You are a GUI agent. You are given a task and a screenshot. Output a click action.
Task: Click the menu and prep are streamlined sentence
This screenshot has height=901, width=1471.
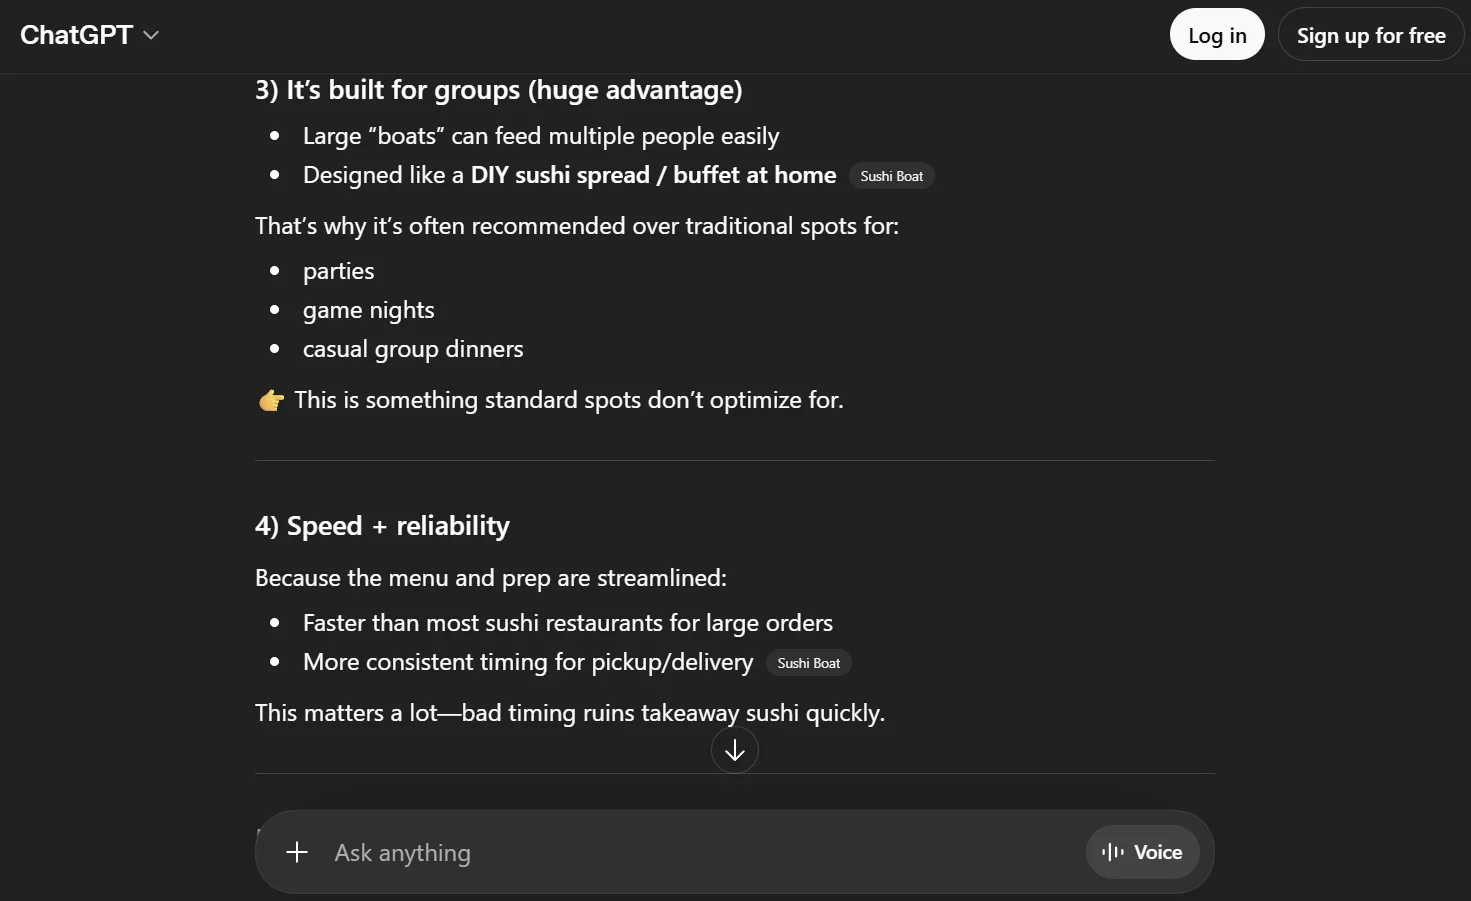point(490,578)
